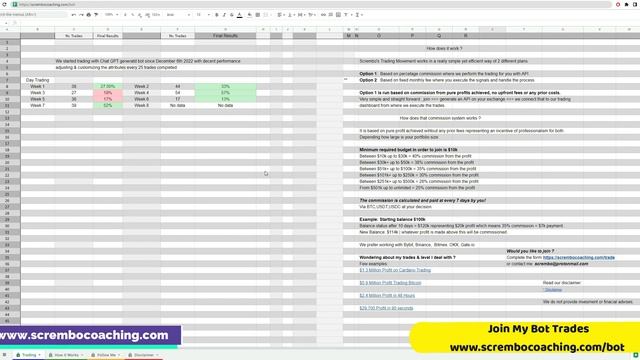The image size is (640, 360).
Task: Open '$0.5 Million Profit Trading Bitcoin' link
Action: pos(390,283)
